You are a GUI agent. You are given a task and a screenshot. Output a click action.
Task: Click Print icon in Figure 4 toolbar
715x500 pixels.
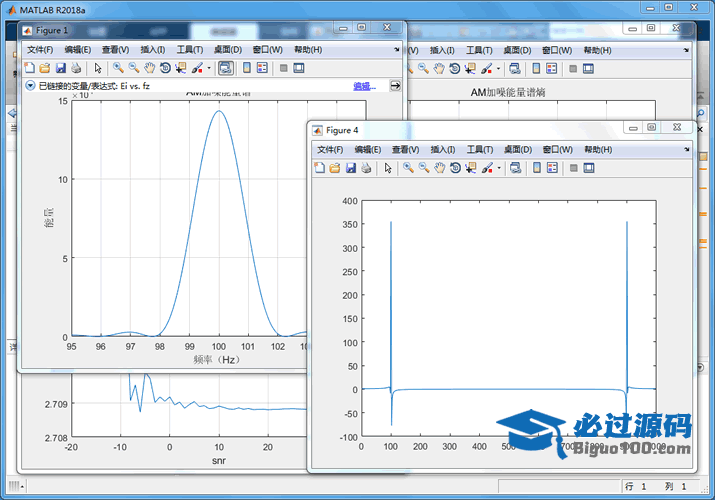[x=366, y=167]
